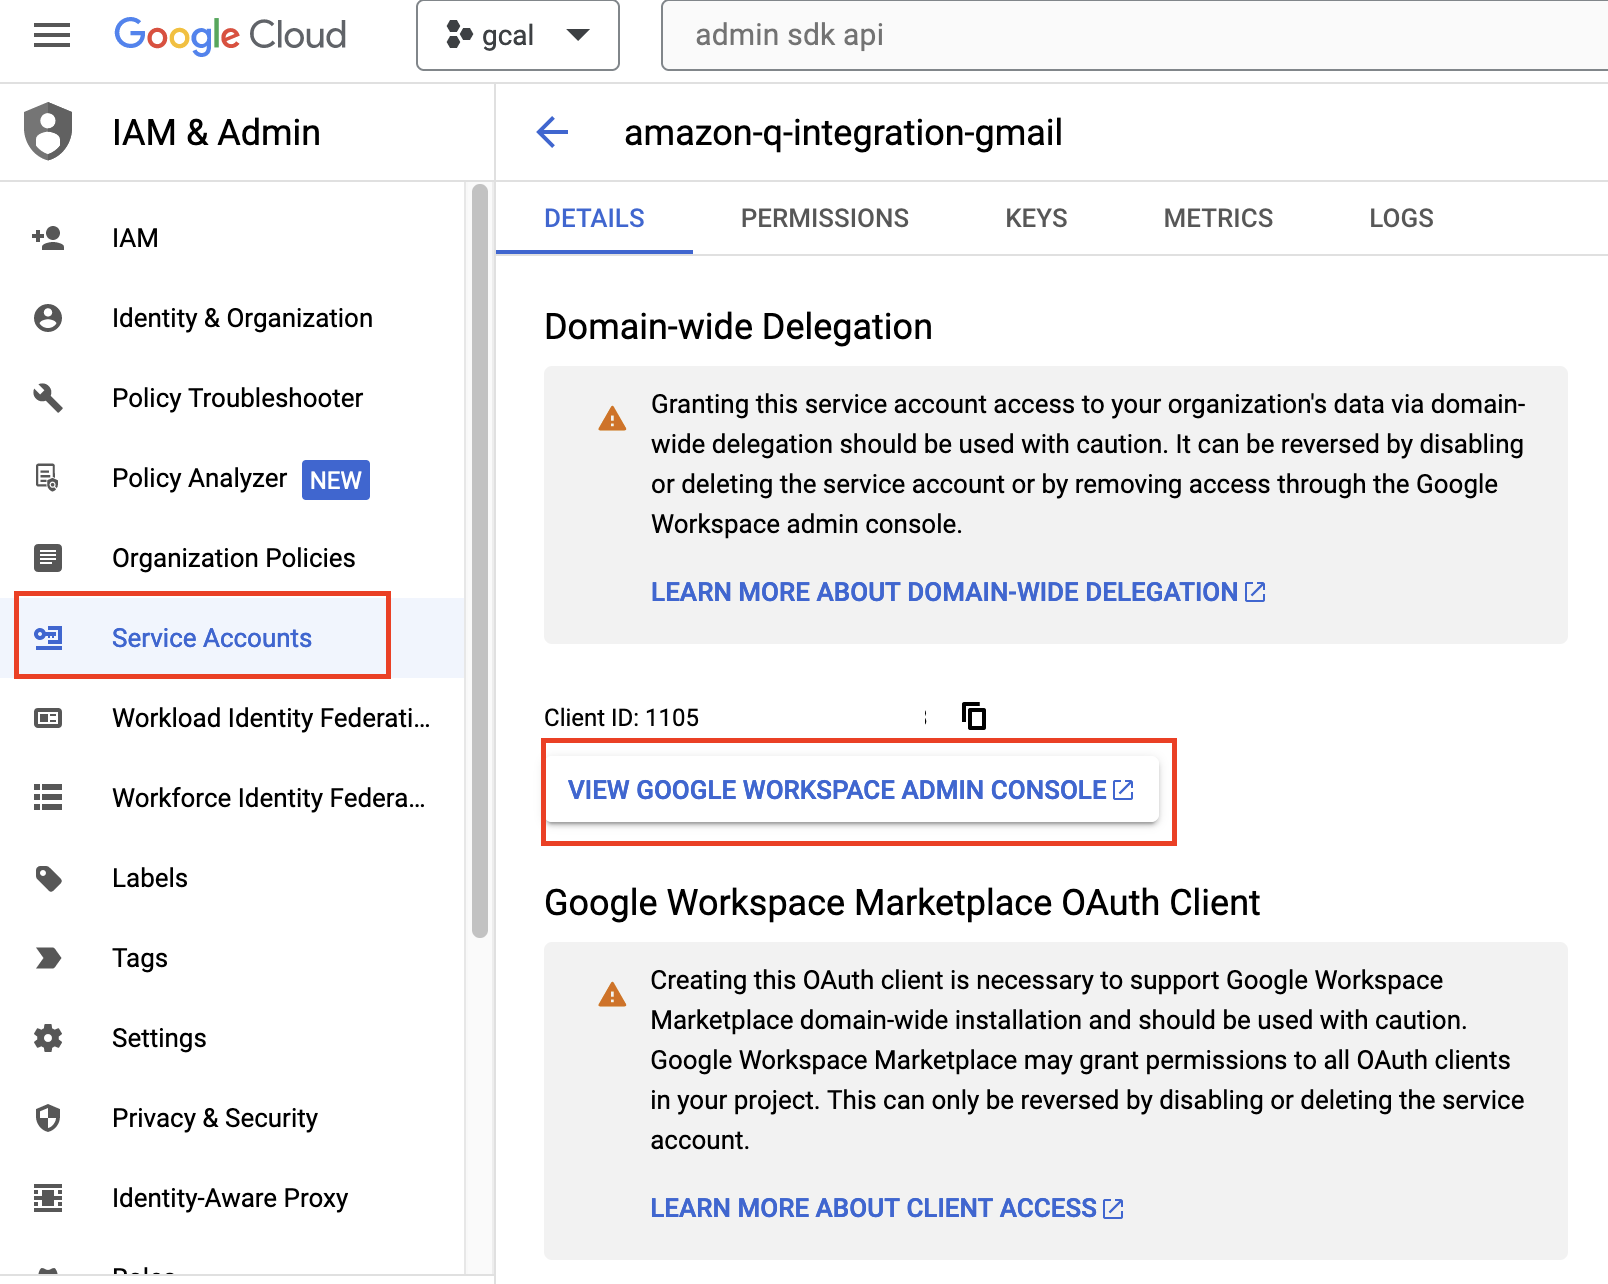This screenshot has width=1608, height=1284.
Task: Click the sidebar vertical scrollbar
Action: coord(480,560)
